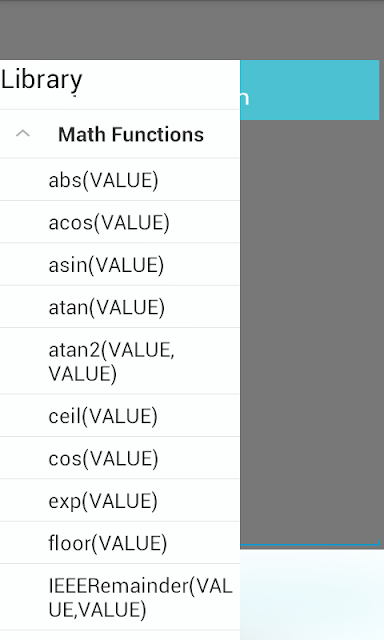
Task: Click the teal button behind the drawer
Action: pos(310,90)
